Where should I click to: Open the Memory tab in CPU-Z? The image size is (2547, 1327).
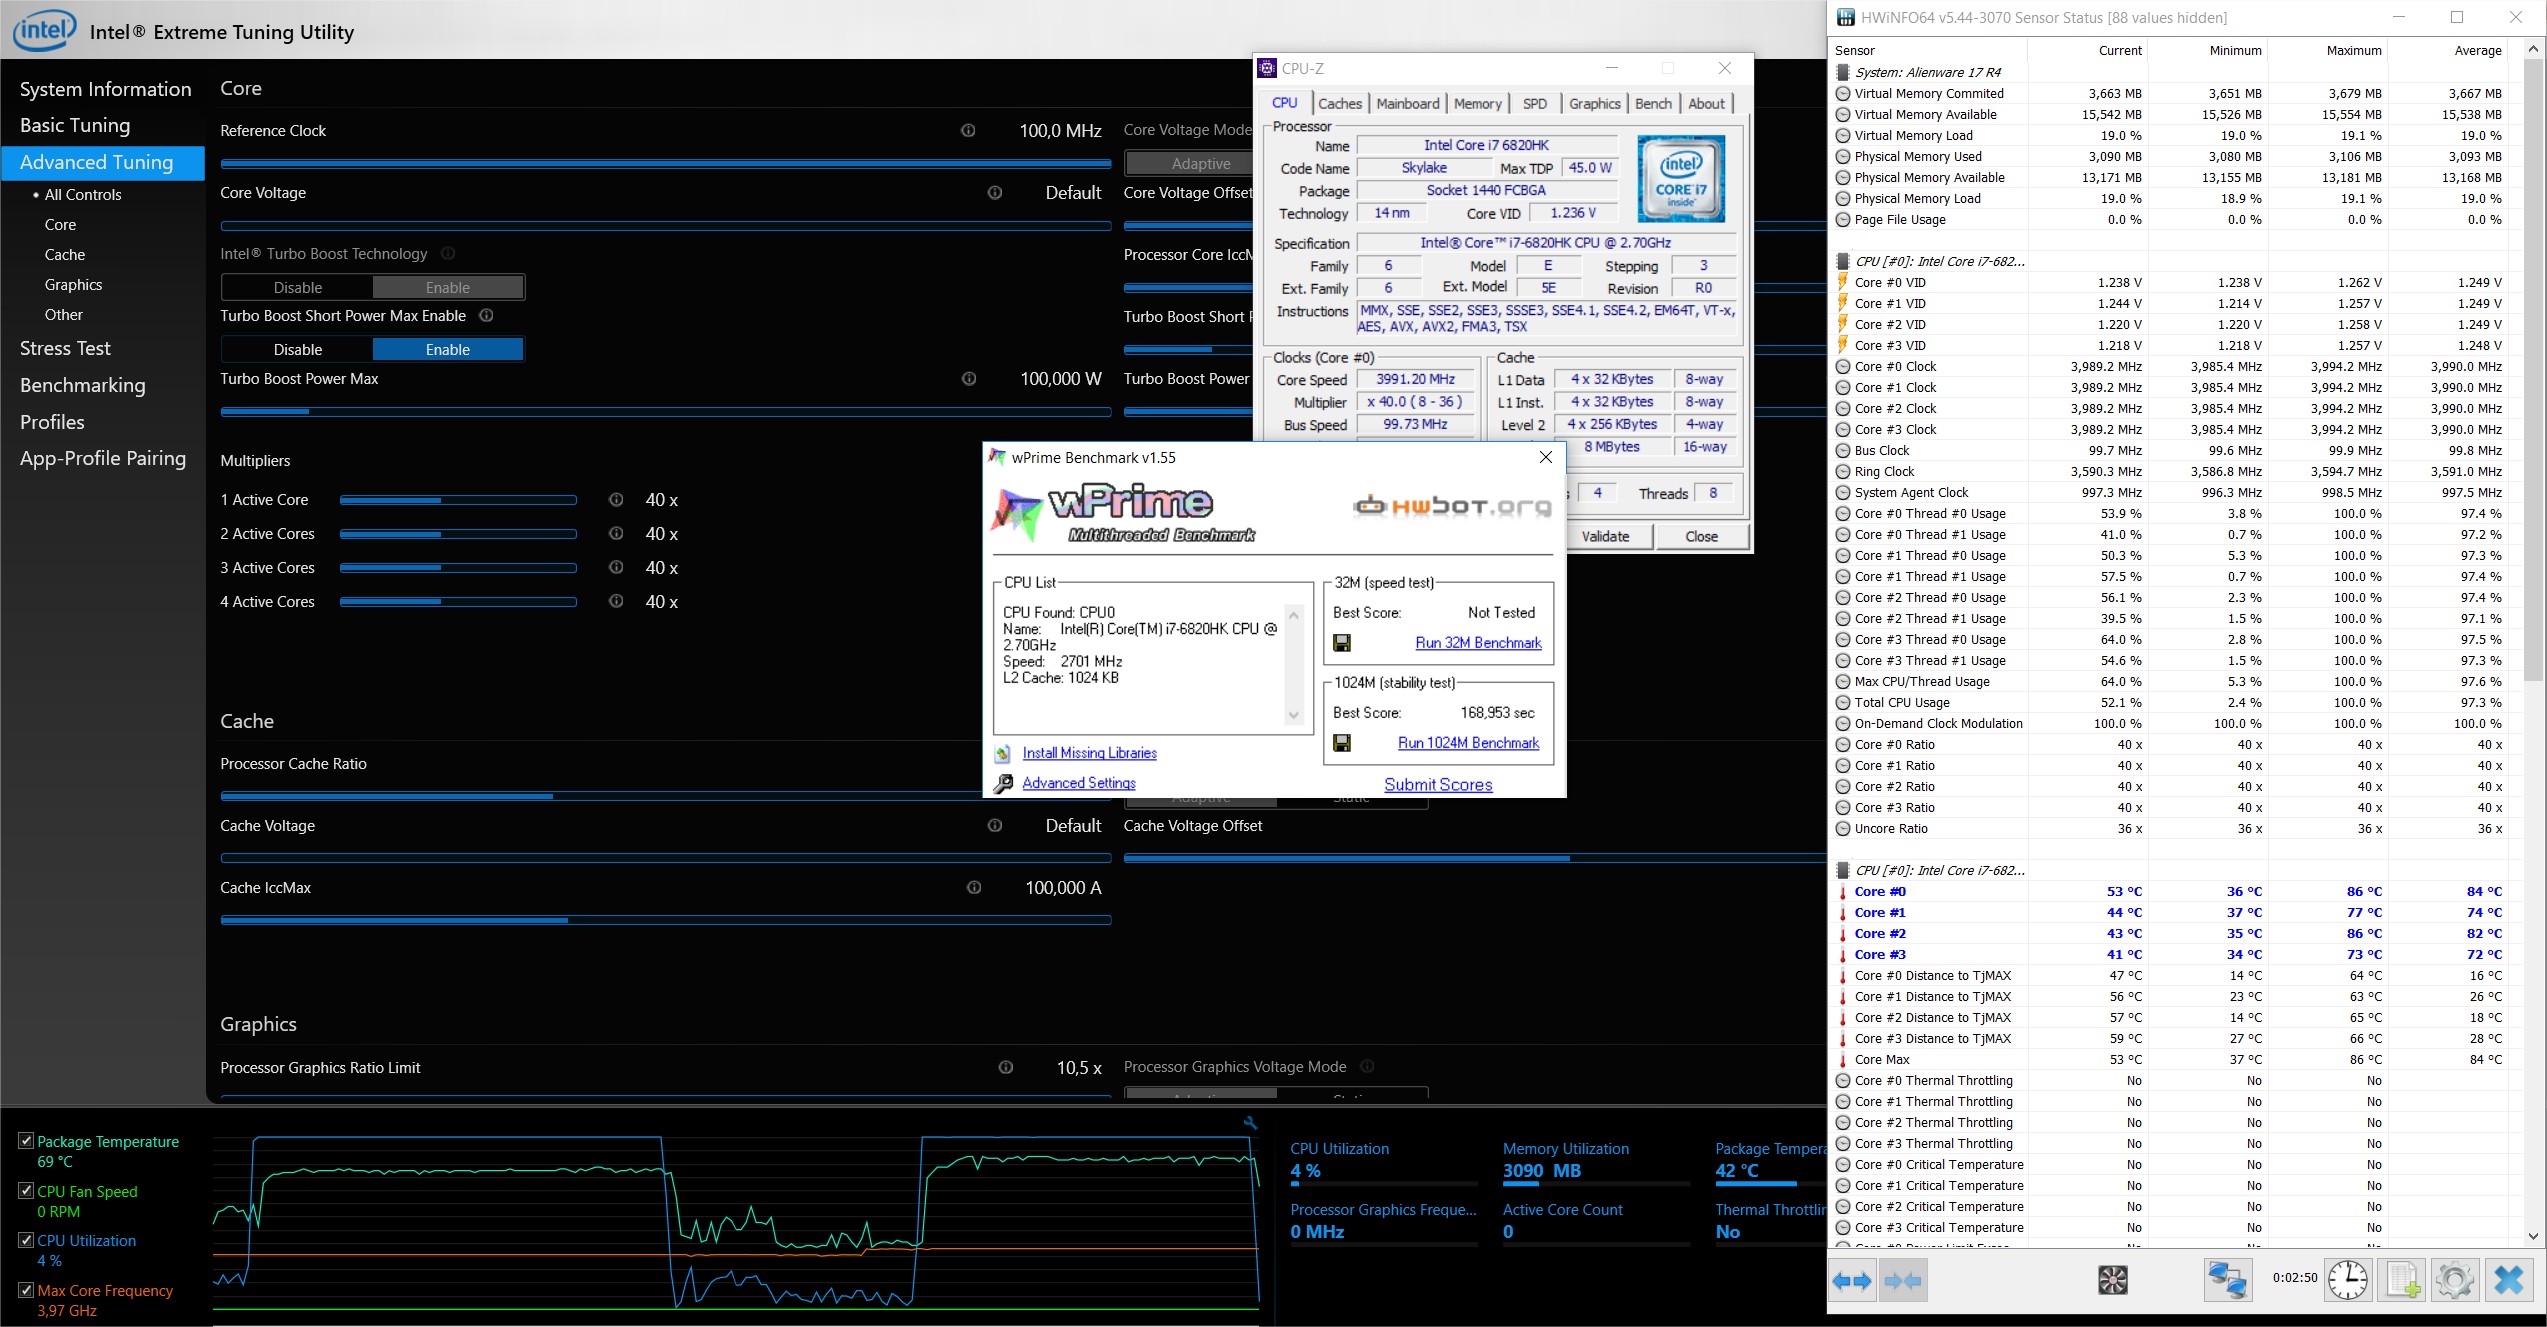1478,103
